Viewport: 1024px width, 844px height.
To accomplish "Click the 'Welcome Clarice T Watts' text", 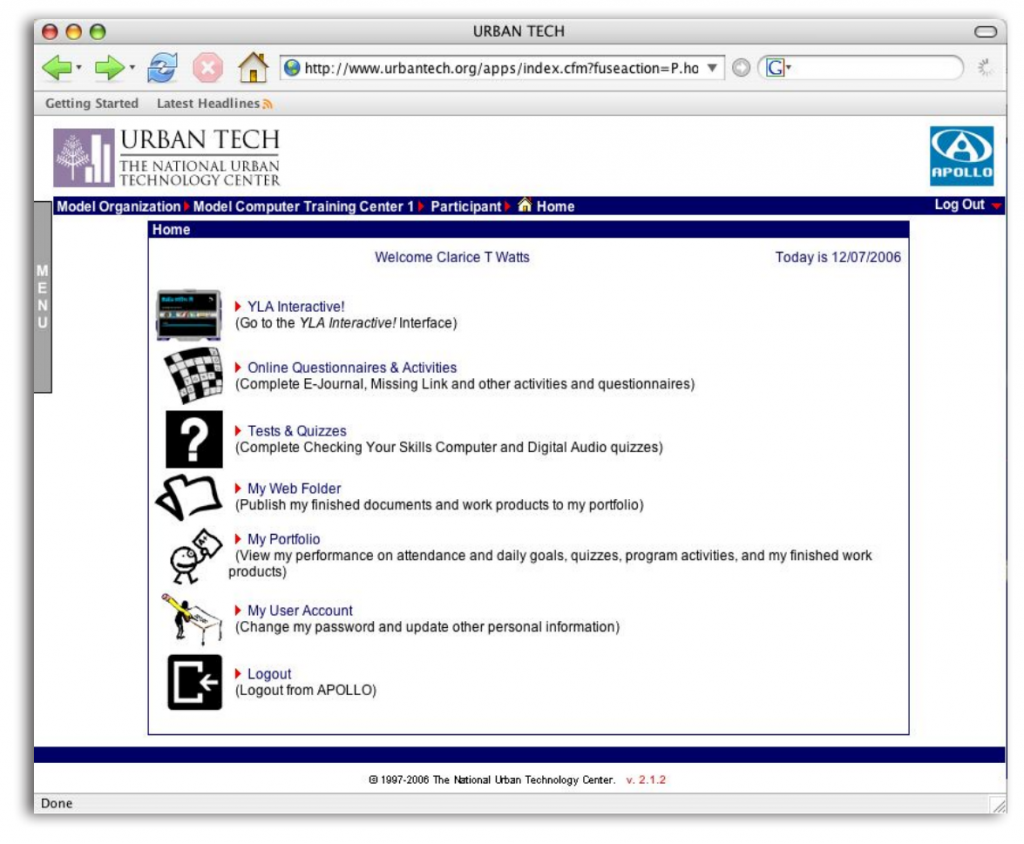I will (452, 257).
